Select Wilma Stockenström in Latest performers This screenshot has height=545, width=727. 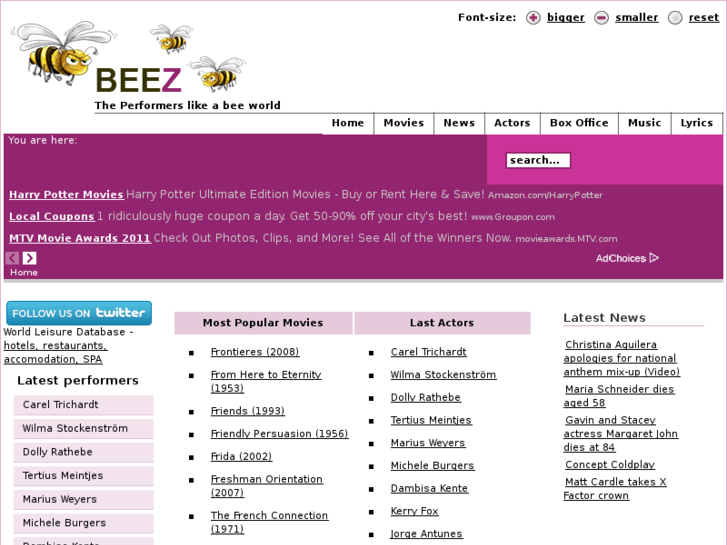coord(83,429)
